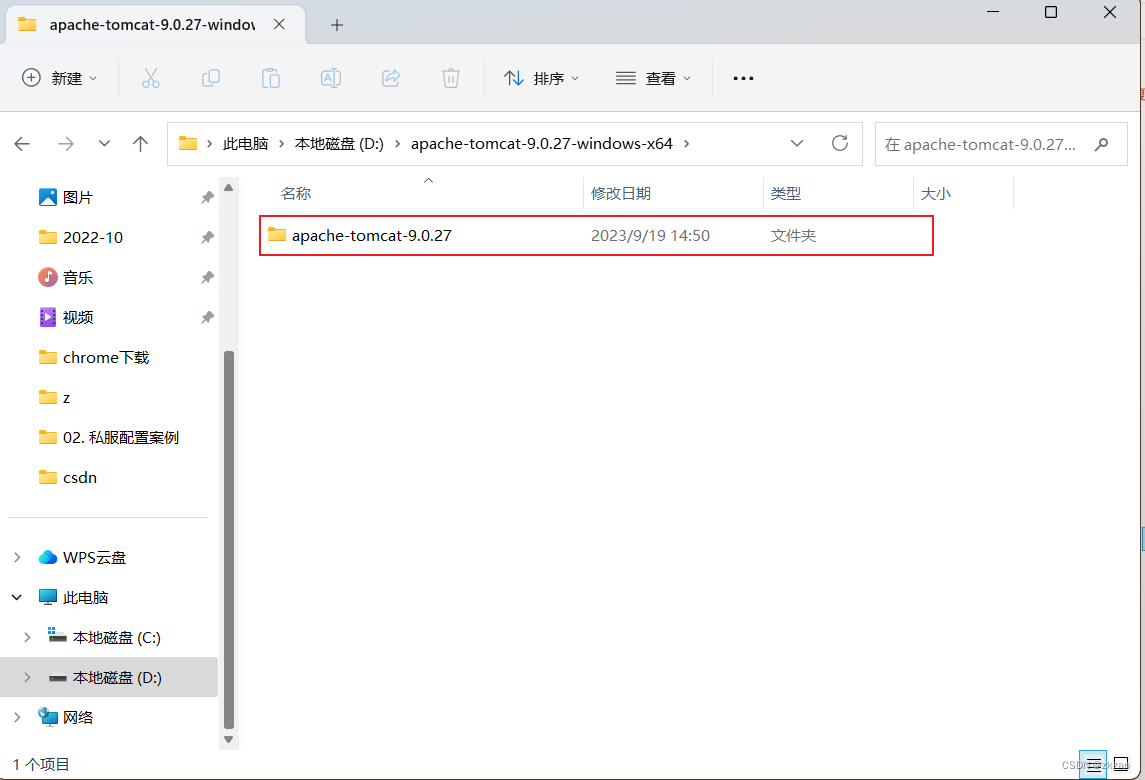The height and width of the screenshot is (780, 1145).
Task: Open the three-dots more options menu
Action: pyautogui.click(x=743, y=78)
